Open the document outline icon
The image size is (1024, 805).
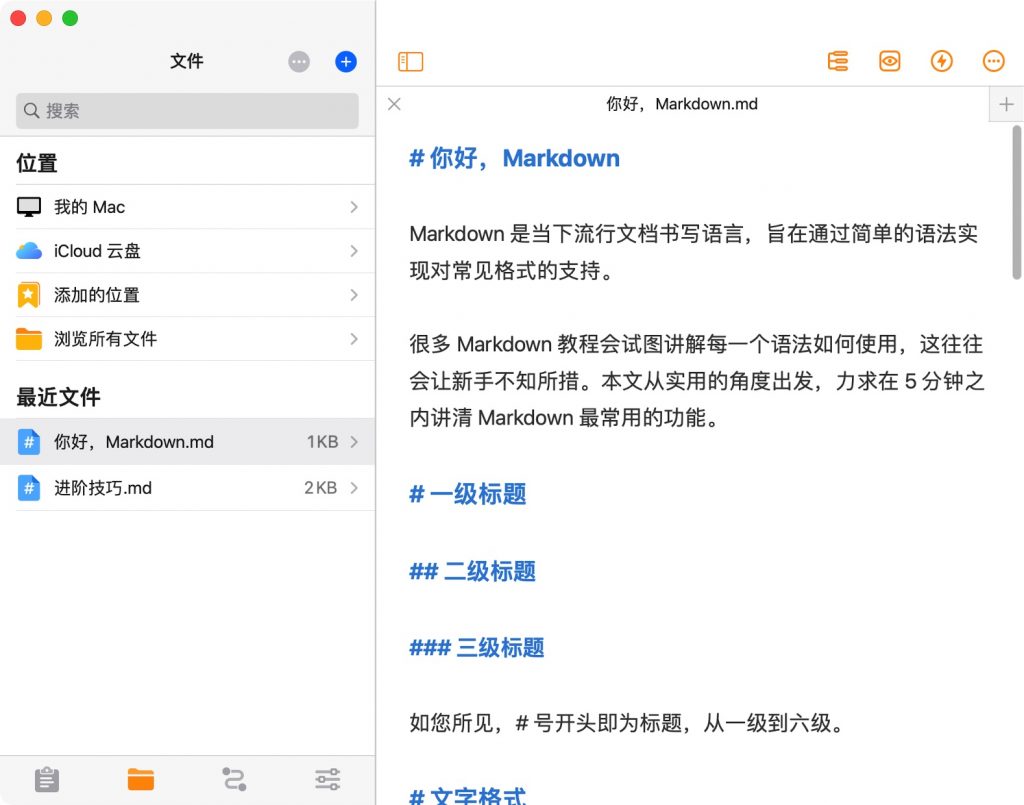coord(837,61)
